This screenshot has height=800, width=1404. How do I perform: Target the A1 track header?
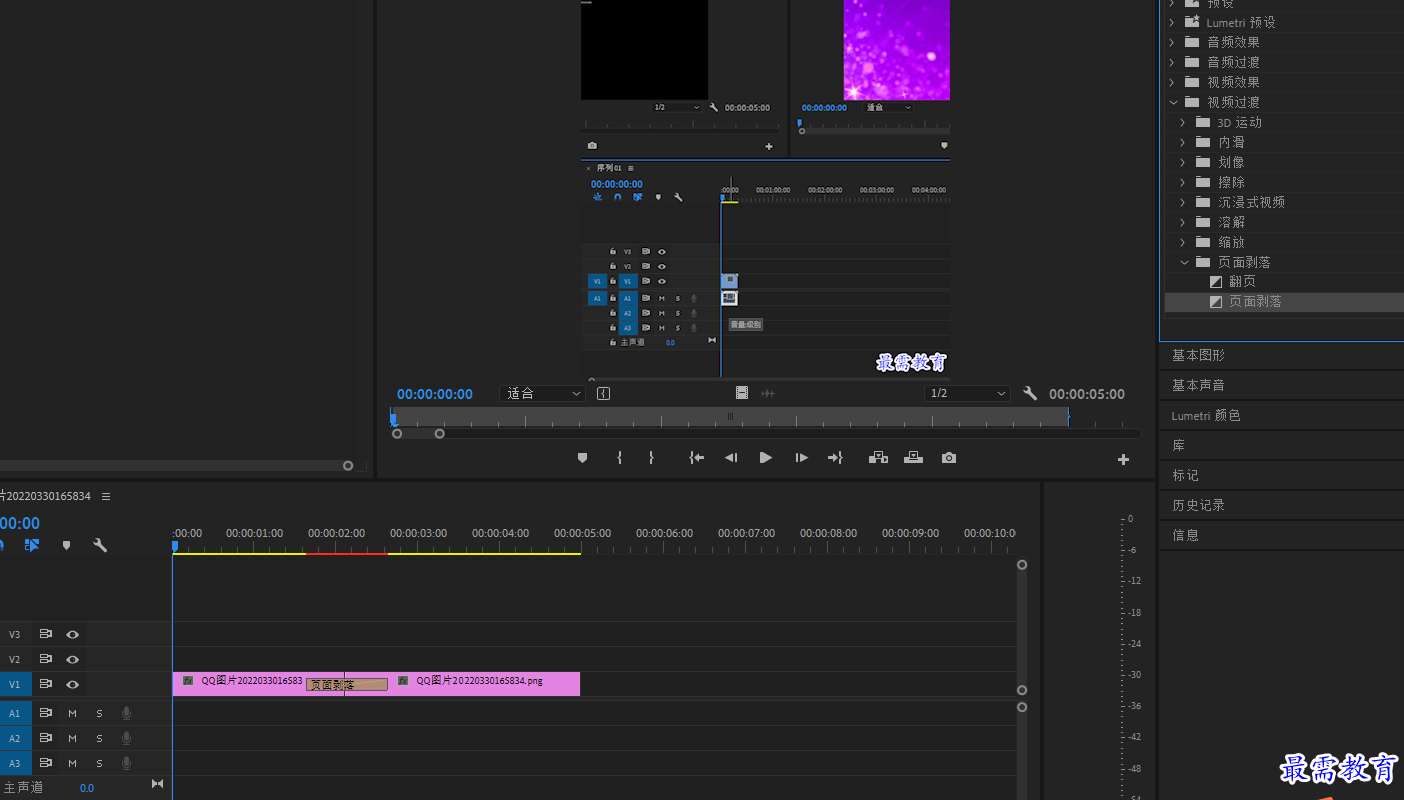coord(15,713)
